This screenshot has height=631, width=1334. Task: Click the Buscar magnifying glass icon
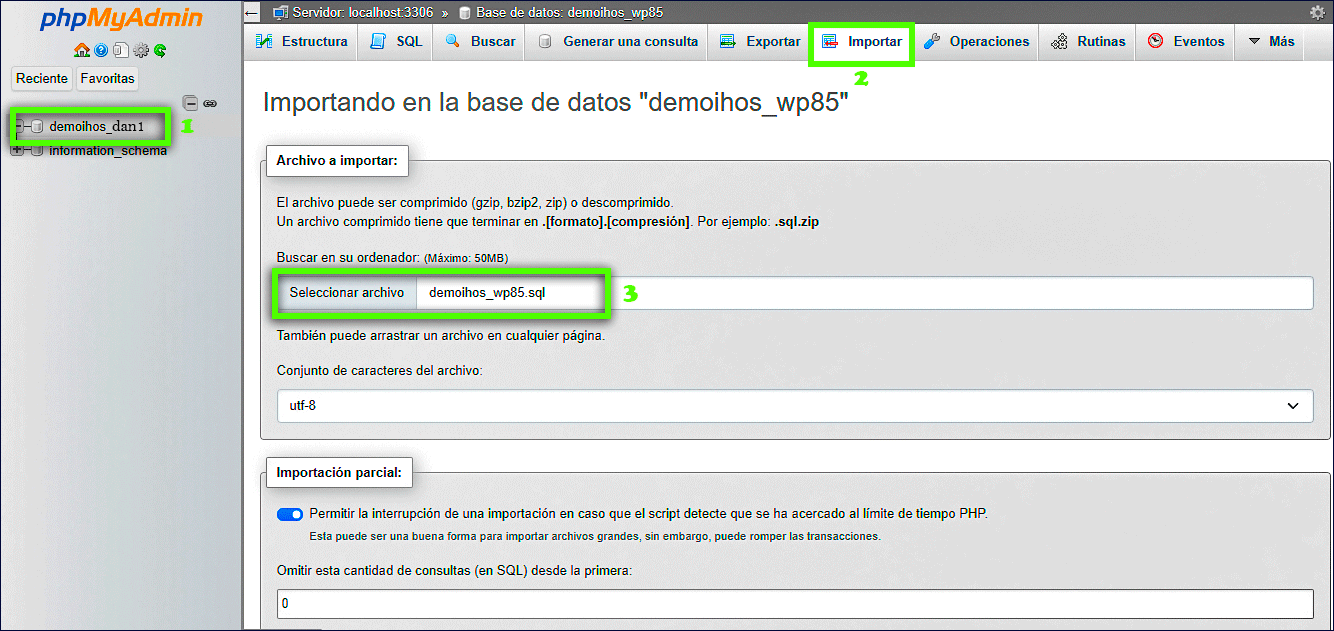(454, 42)
